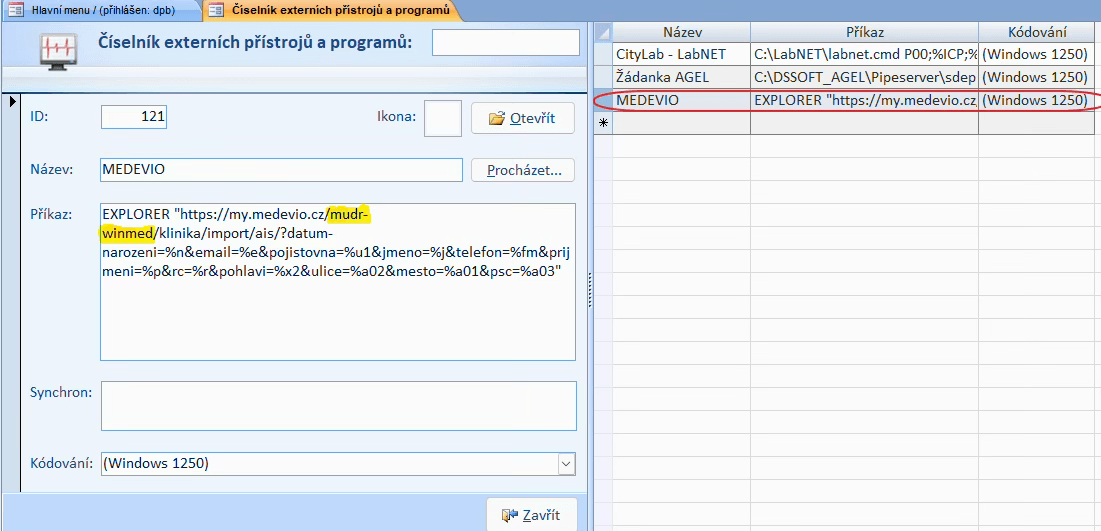Click the empty Ikona preview box

(x=442, y=118)
